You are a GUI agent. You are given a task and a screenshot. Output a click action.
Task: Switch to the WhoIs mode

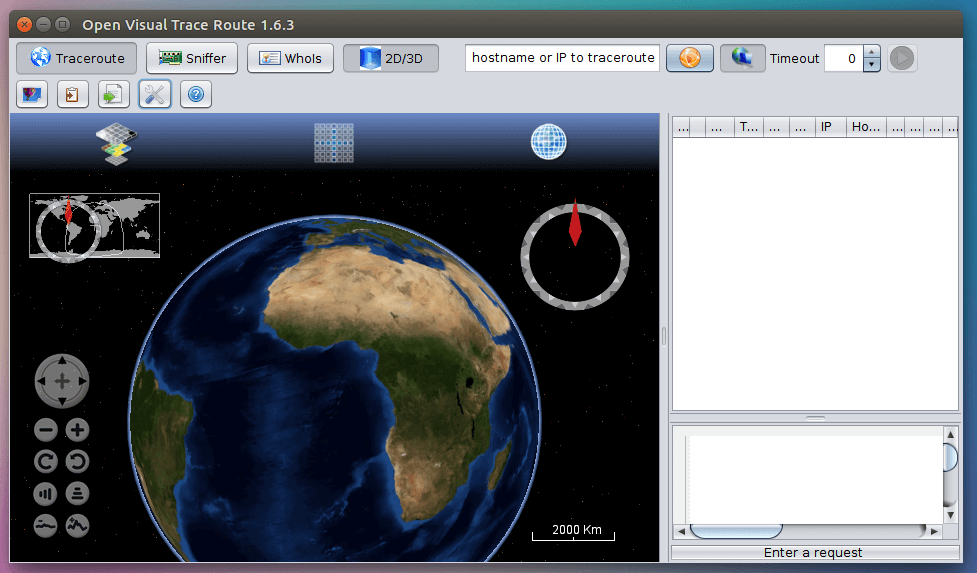point(291,58)
